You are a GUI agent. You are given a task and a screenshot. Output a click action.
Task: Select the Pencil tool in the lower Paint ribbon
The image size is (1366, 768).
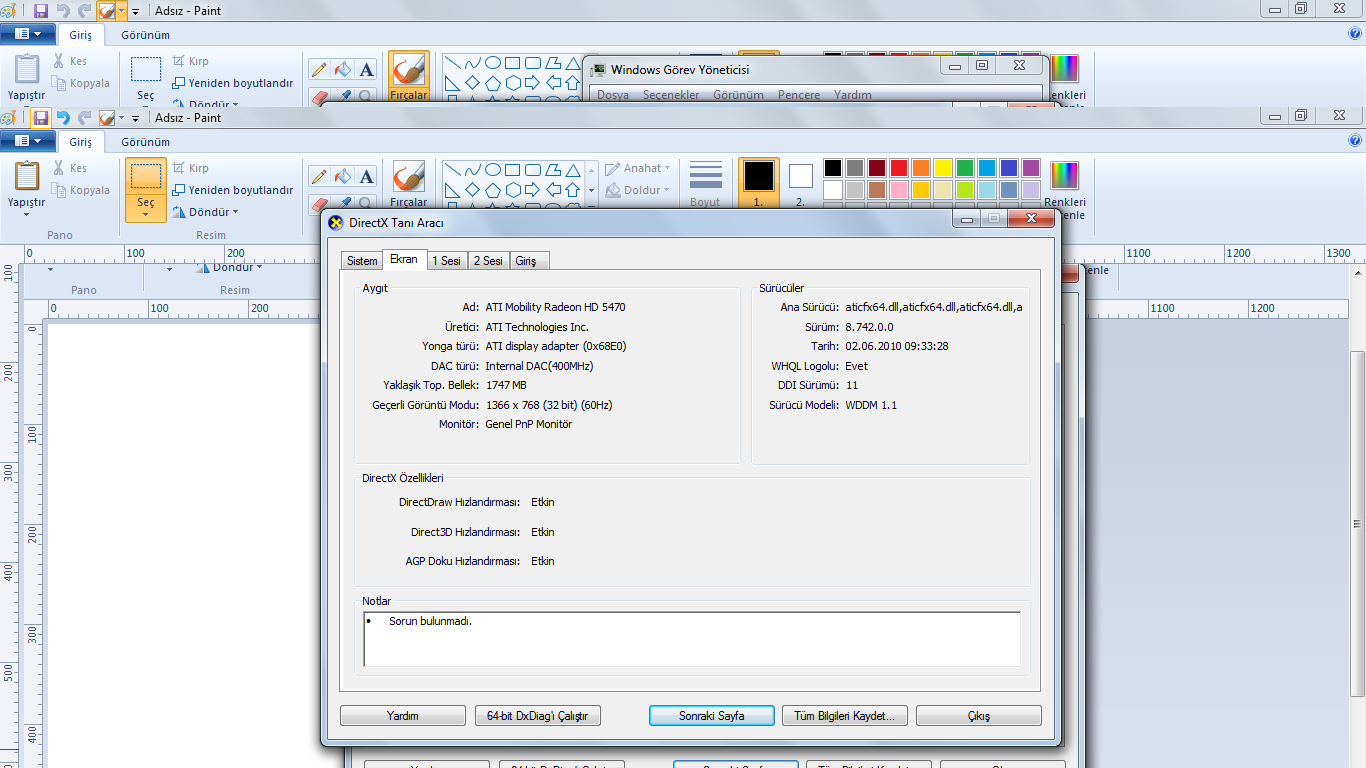coord(319,176)
